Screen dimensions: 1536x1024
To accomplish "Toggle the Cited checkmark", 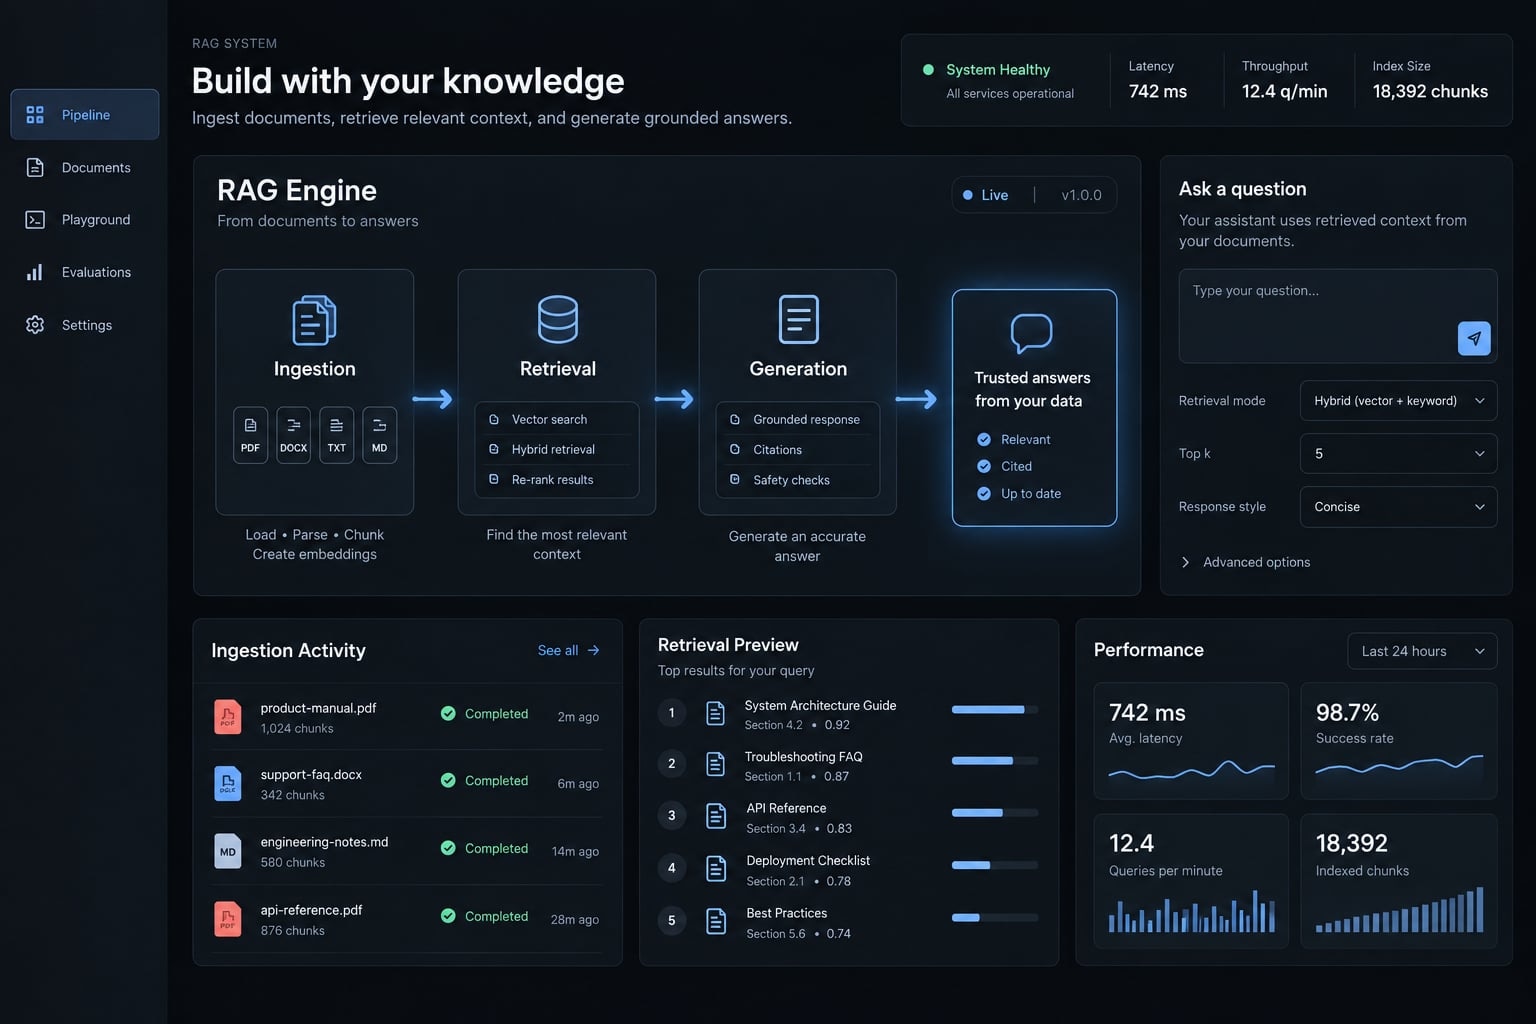I will click(984, 466).
